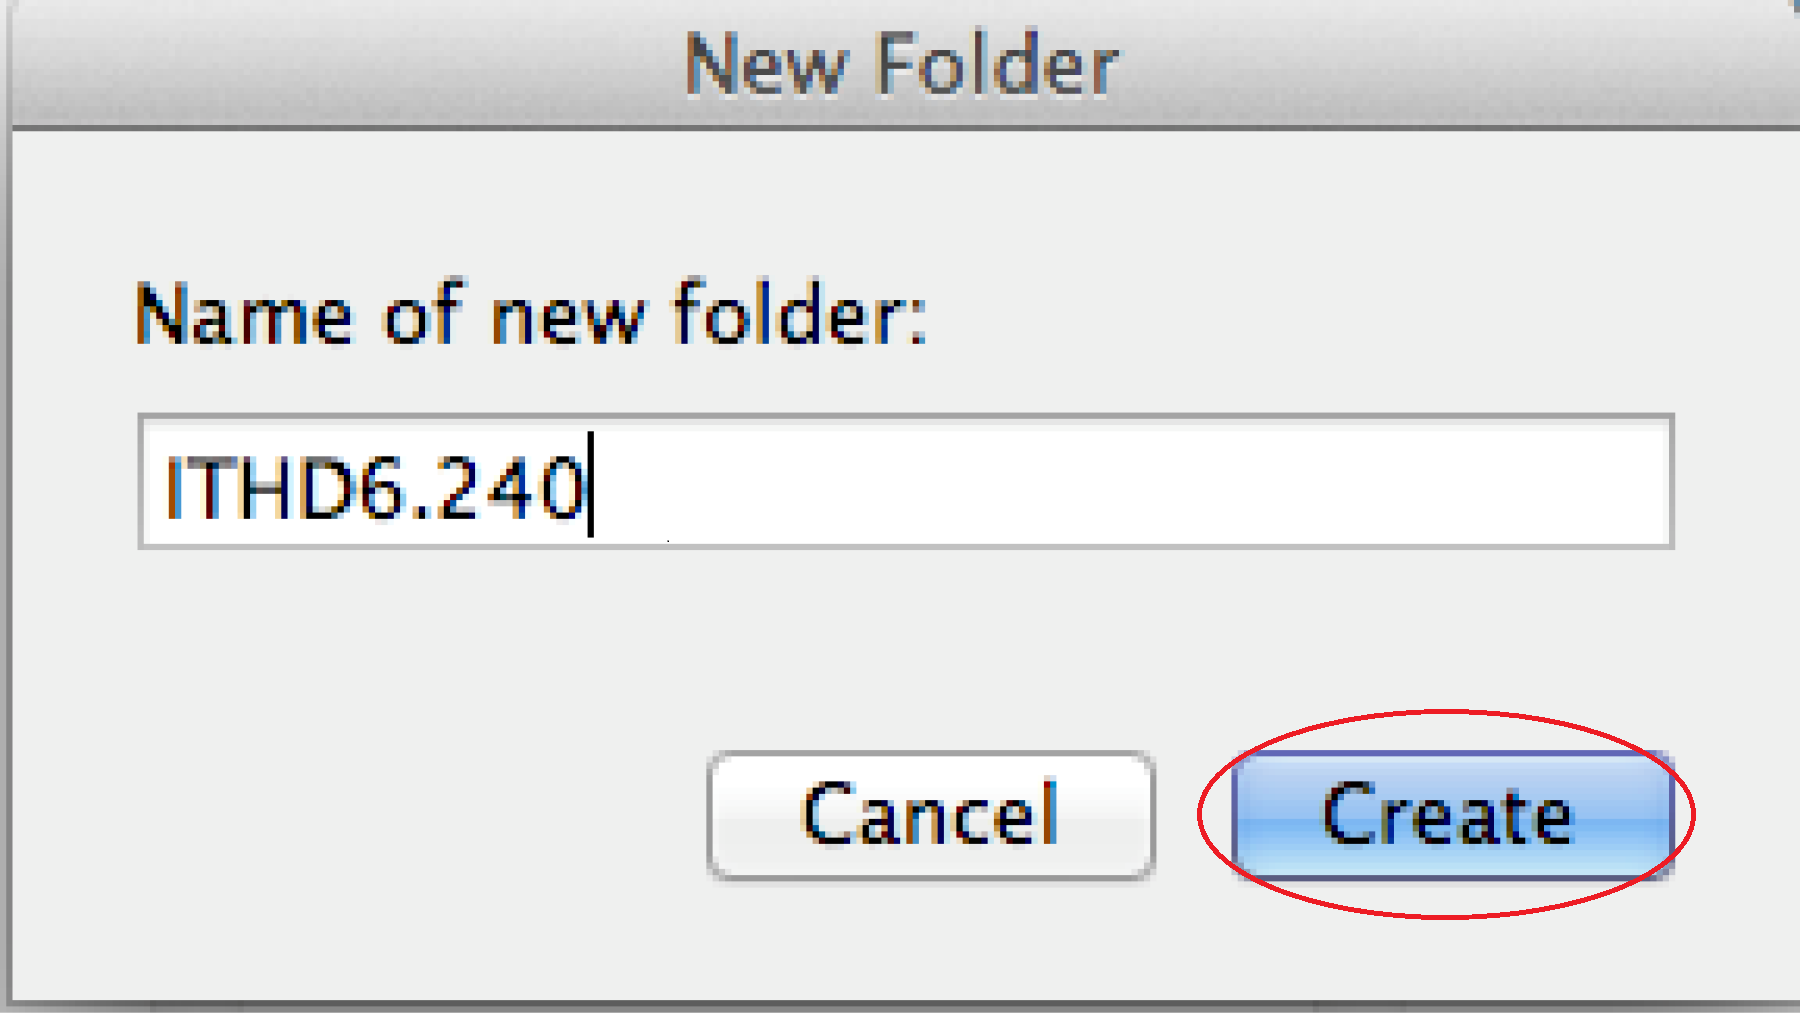This screenshot has height=1013, width=1800.
Task: Click the word 'Name' in the label
Action: [245, 315]
